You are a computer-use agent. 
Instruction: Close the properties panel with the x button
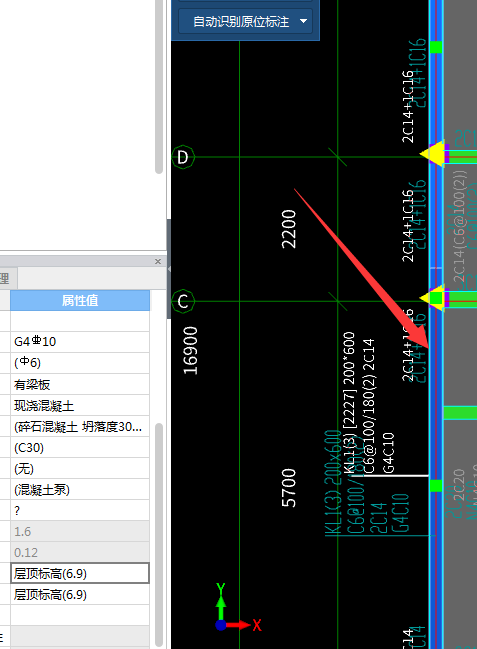(x=158, y=262)
